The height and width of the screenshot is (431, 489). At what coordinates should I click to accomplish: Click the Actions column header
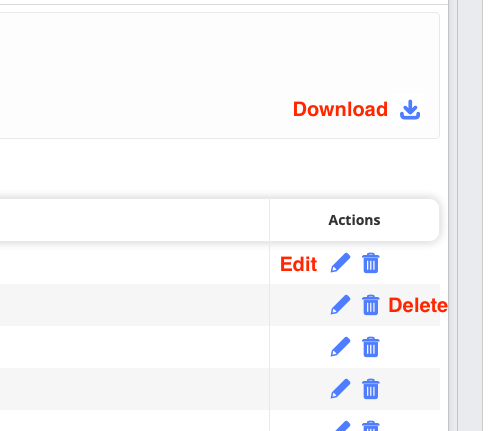(354, 220)
